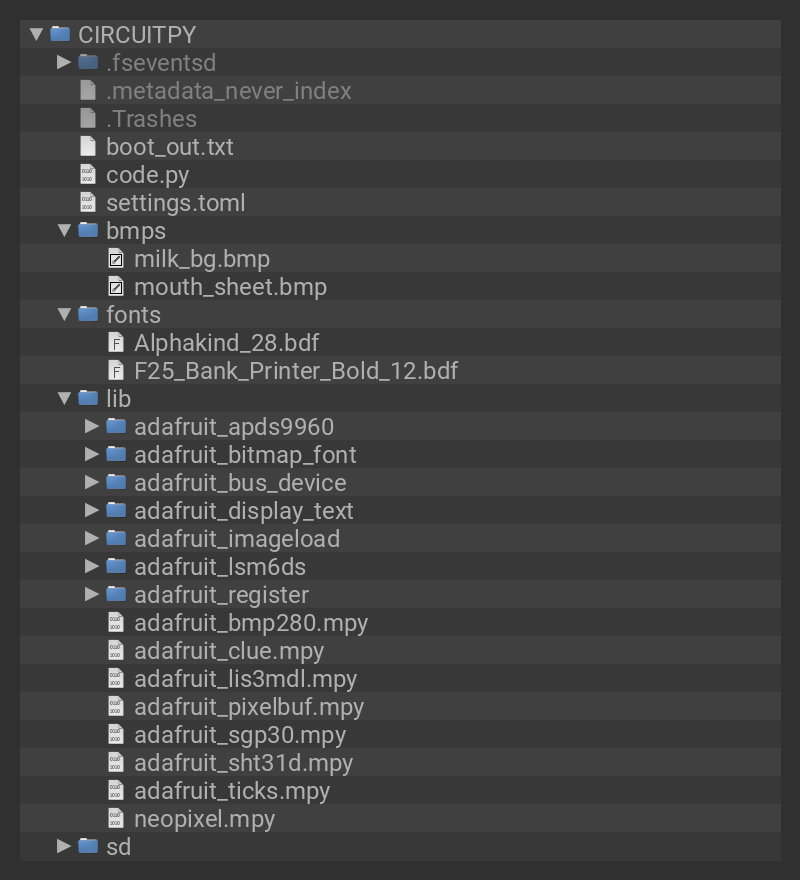Collapse the CIRCUITPY root folder
Image resolution: width=800 pixels, height=880 pixels.
tap(37, 35)
